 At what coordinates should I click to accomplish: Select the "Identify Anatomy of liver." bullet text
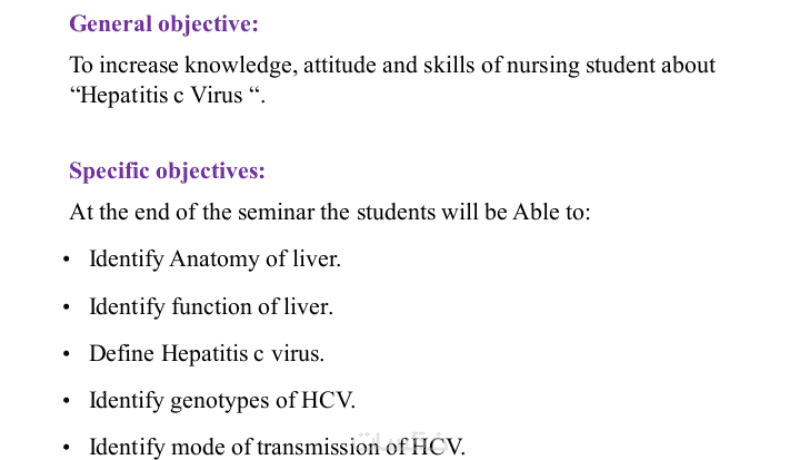(x=215, y=260)
